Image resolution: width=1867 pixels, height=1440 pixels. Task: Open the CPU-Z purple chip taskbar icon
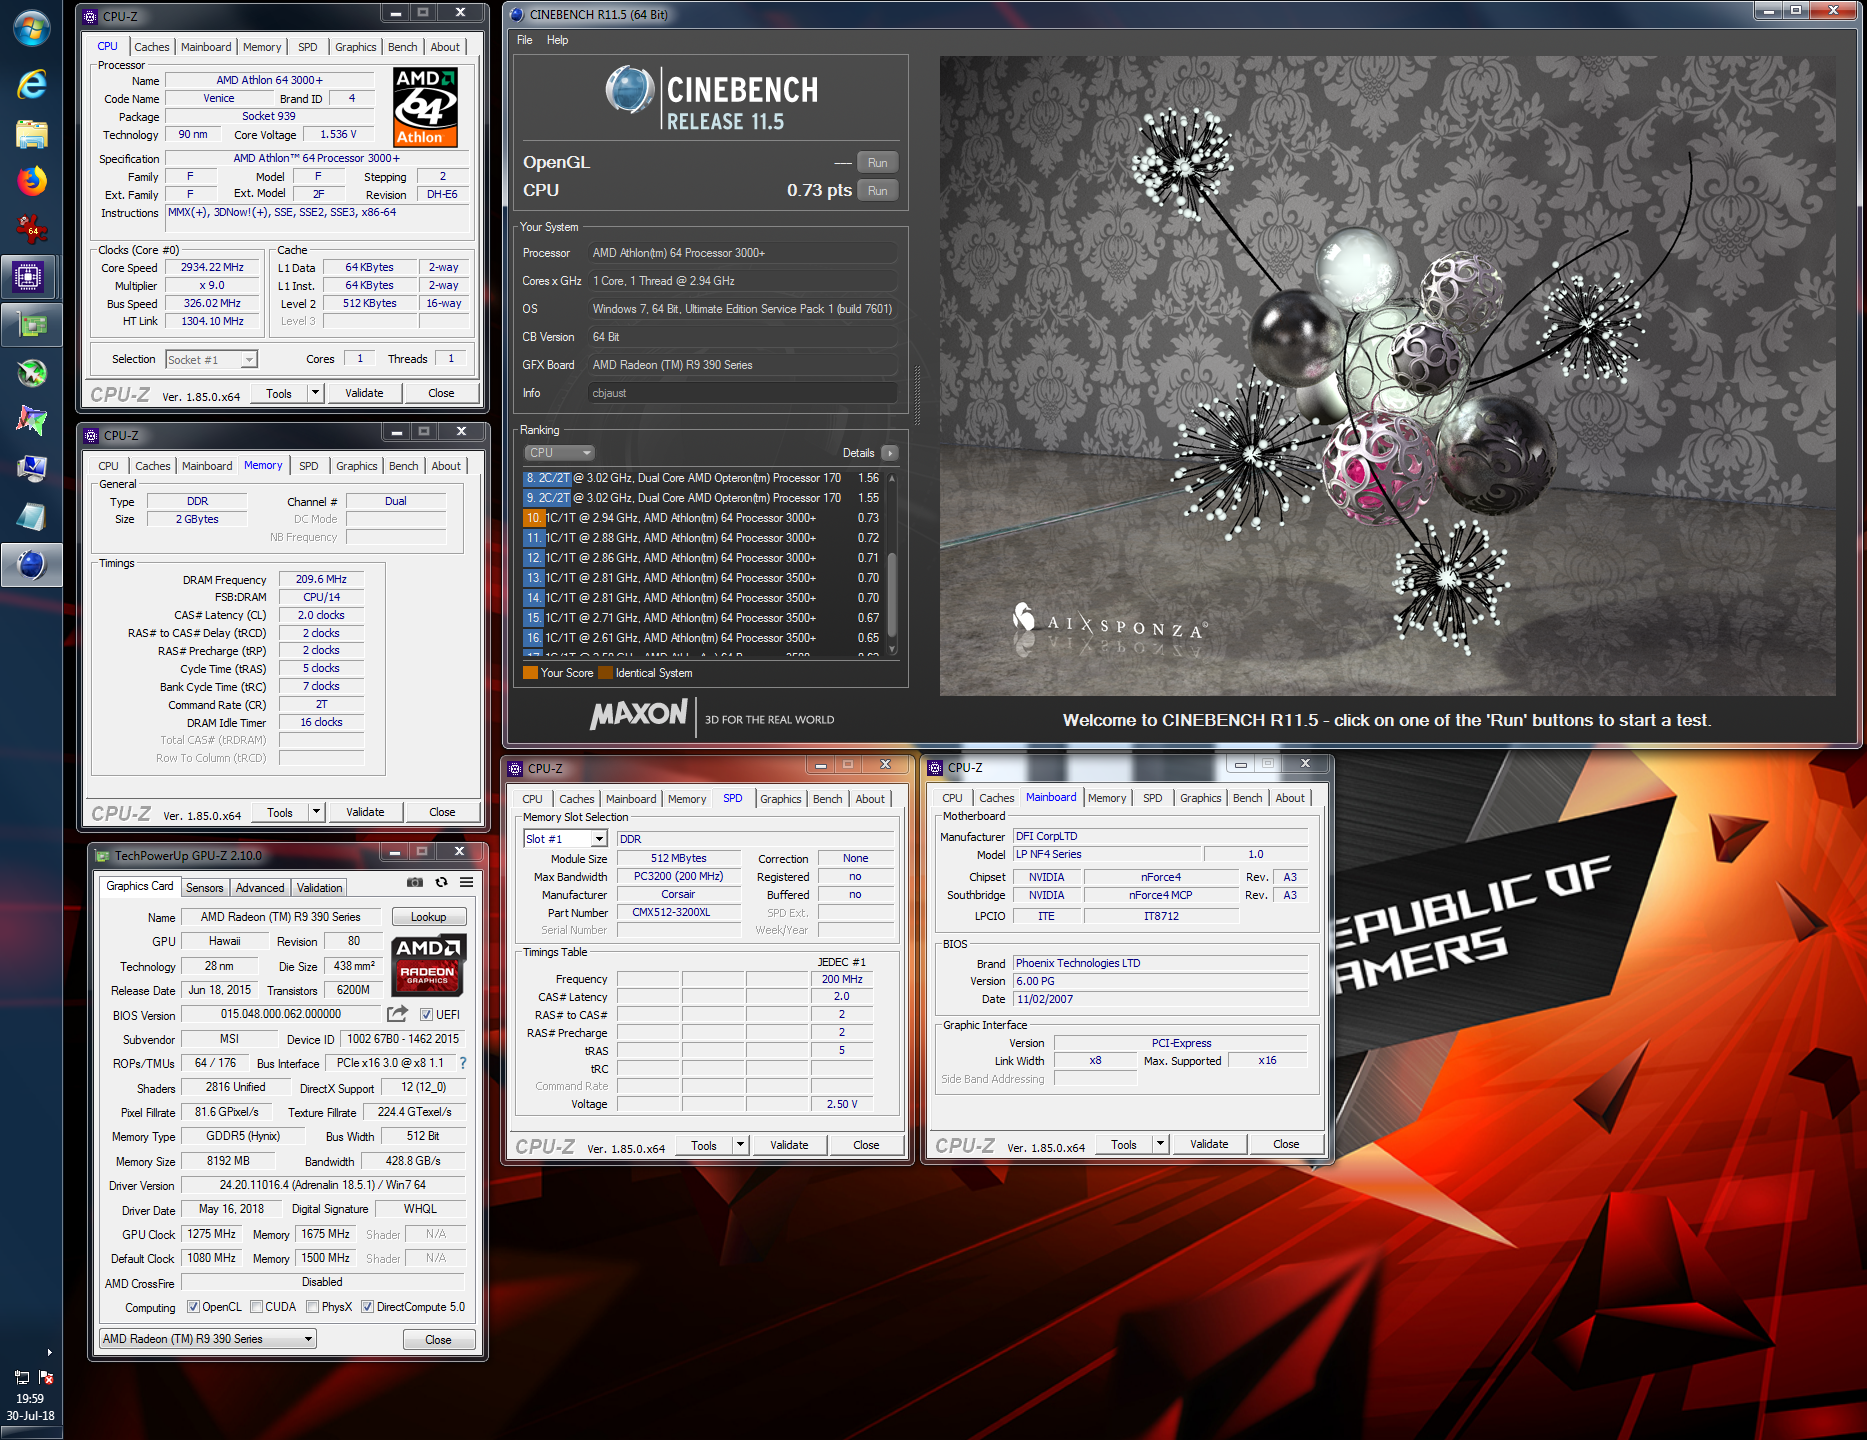click(x=31, y=276)
